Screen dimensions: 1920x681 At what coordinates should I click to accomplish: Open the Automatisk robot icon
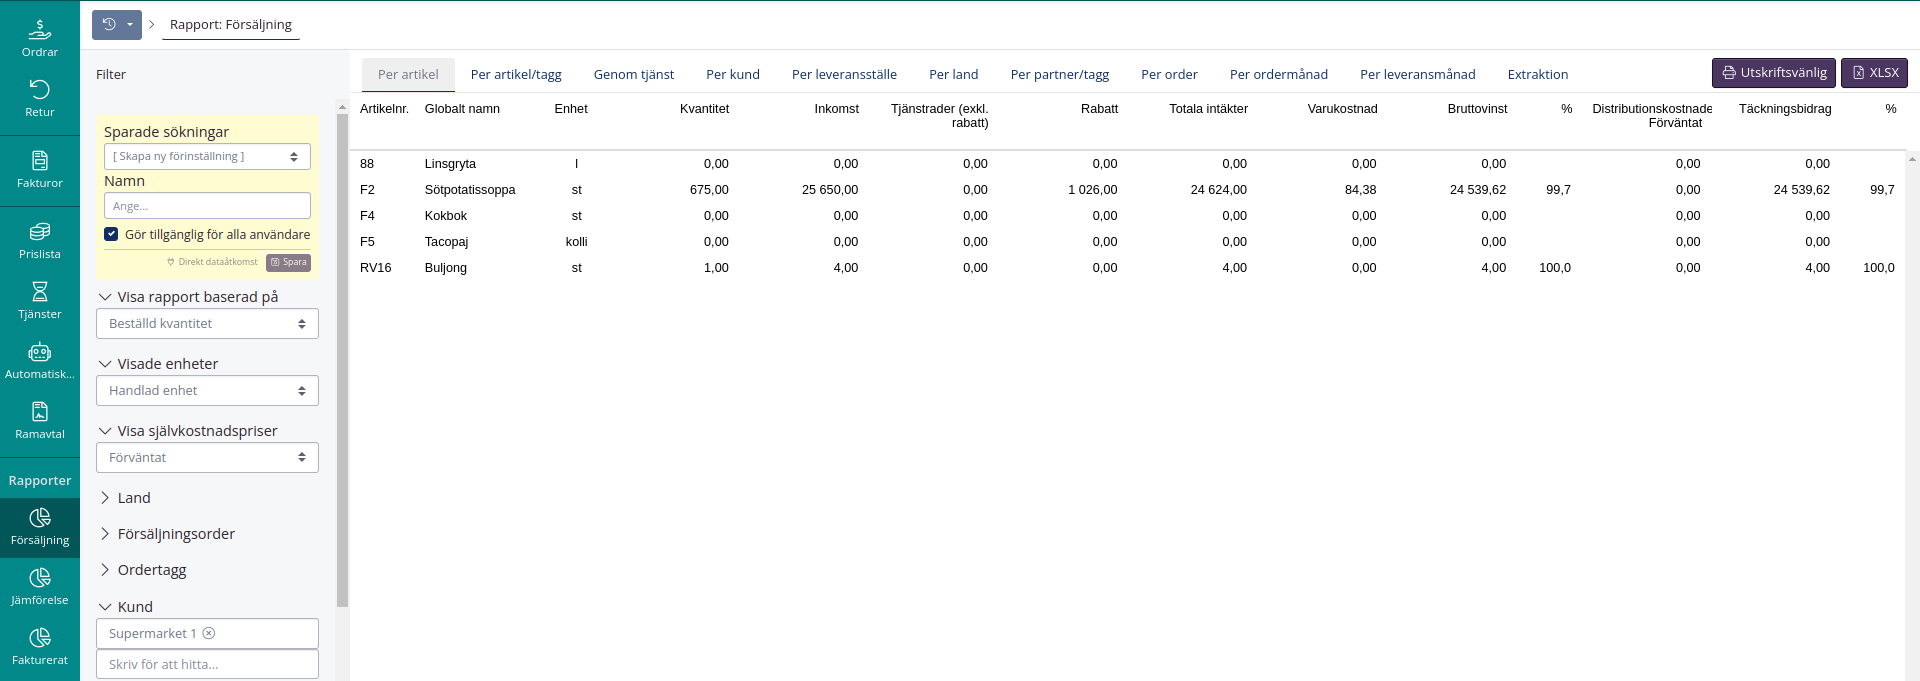pyautogui.click(x=39, y=360)
